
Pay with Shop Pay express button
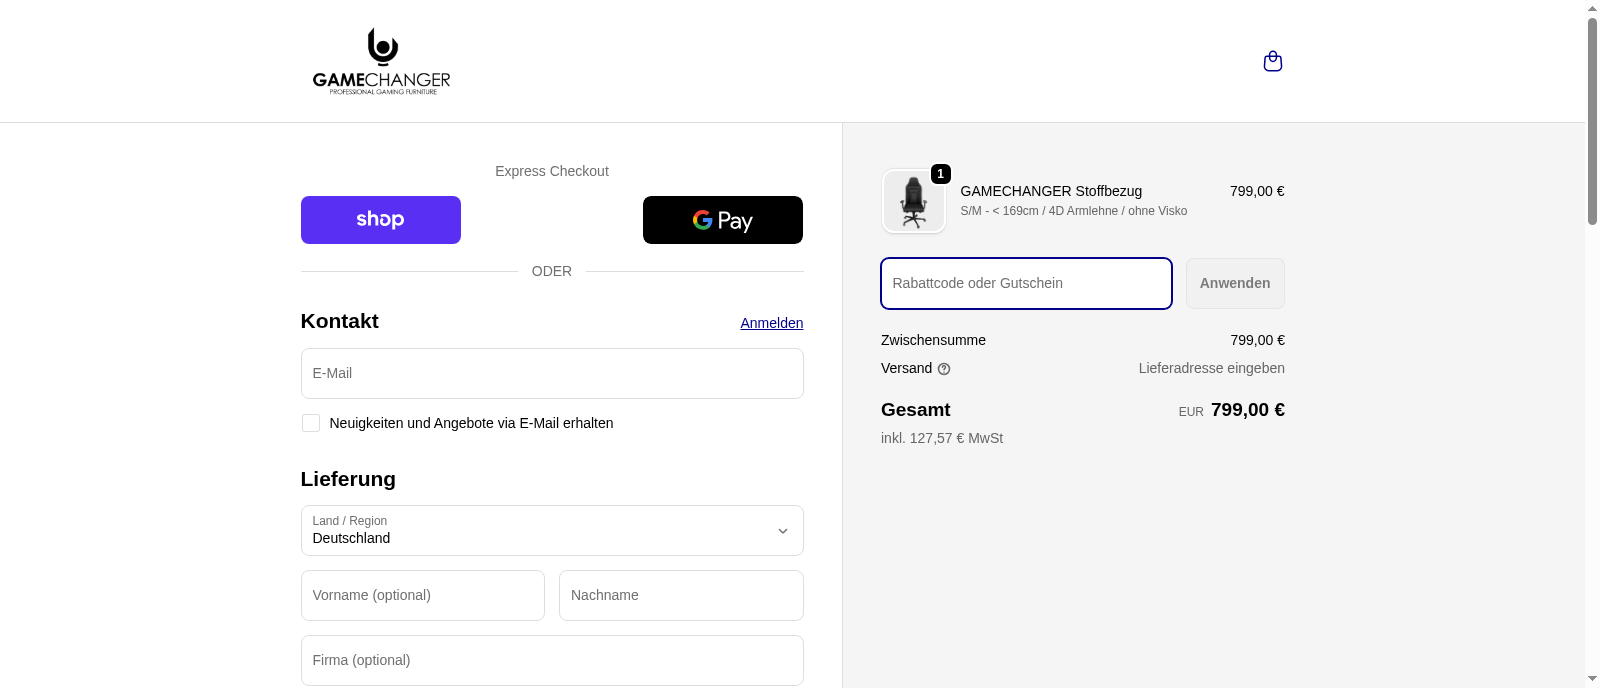[380, 220]
